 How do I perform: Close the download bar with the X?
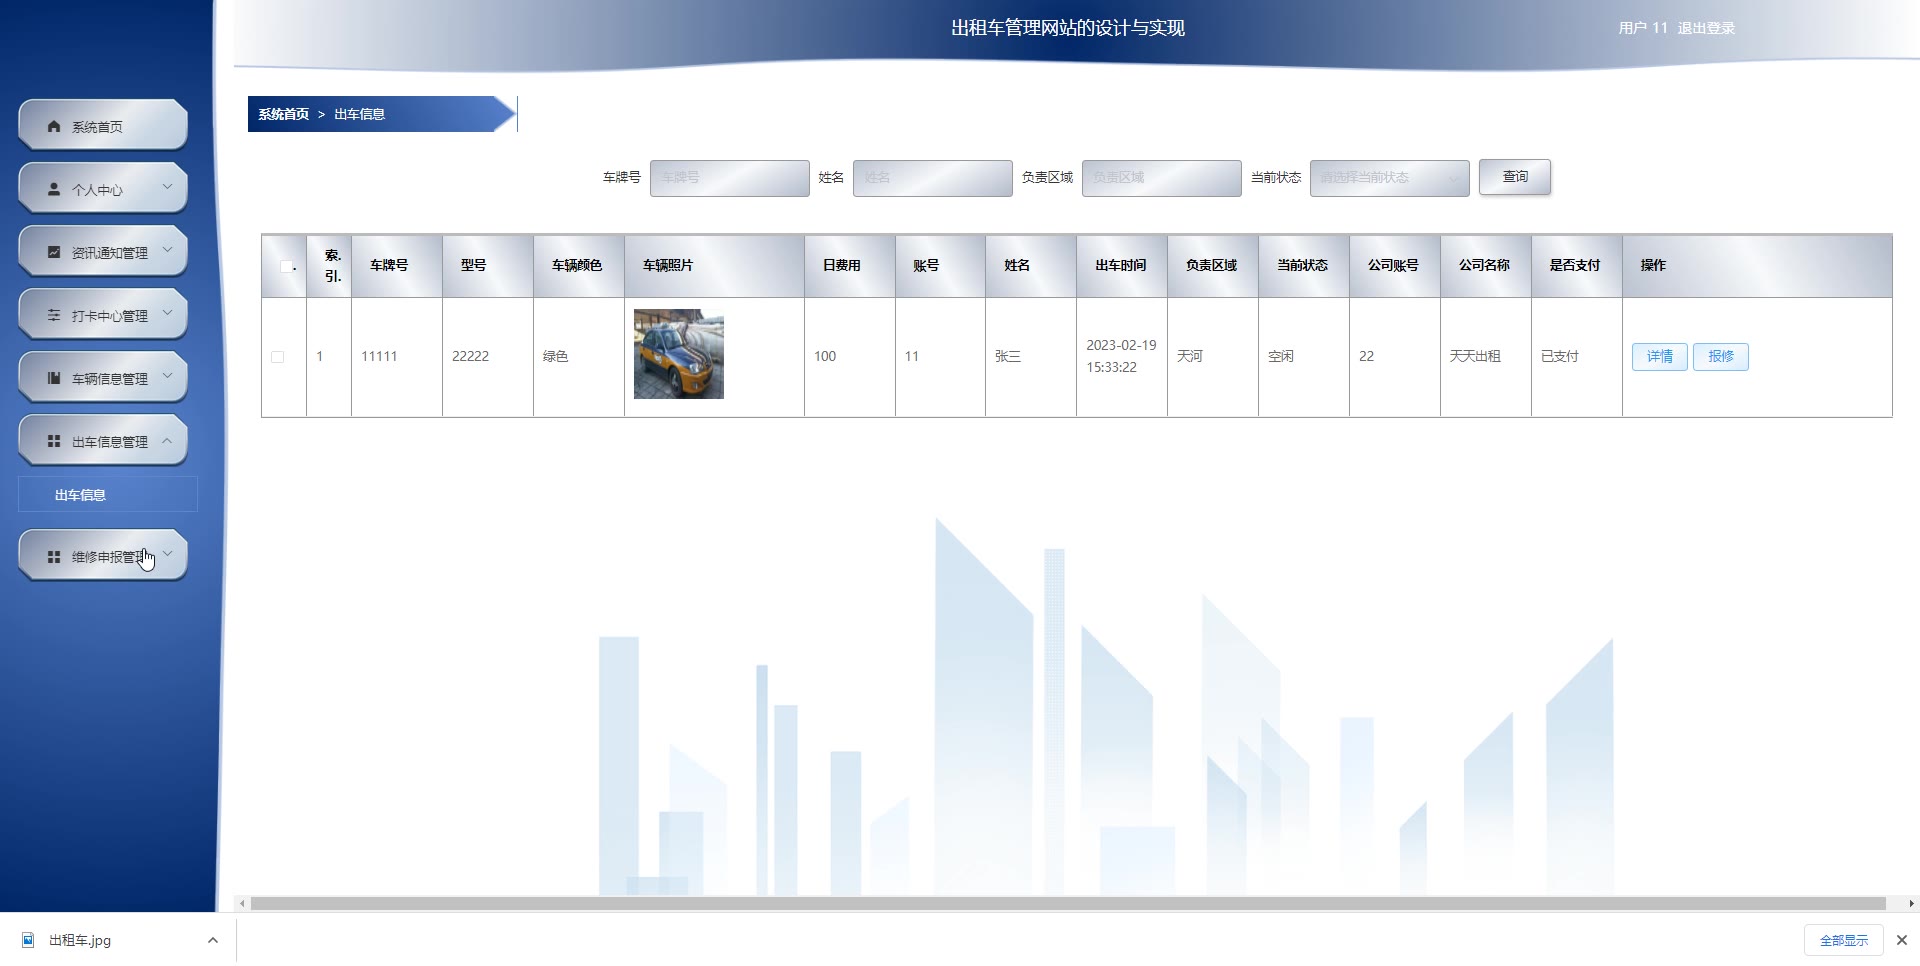pos(1902,940)
